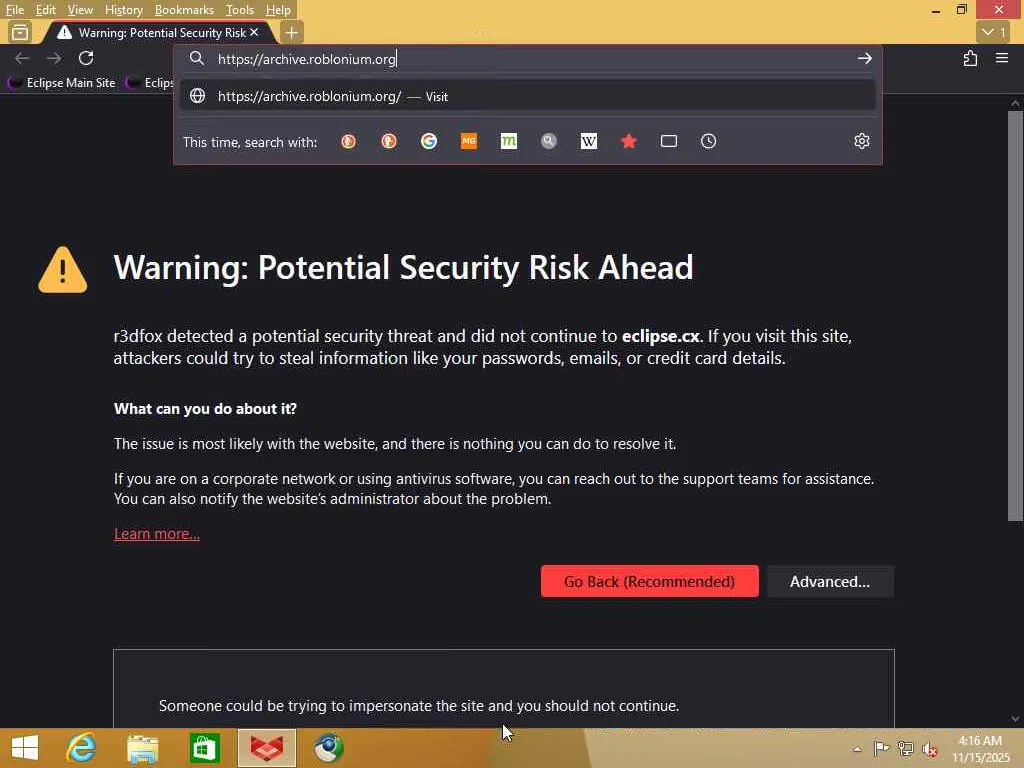Click the r3dfox browser taskbar icon
The image size is (1024, 768).
pos(266,748)
